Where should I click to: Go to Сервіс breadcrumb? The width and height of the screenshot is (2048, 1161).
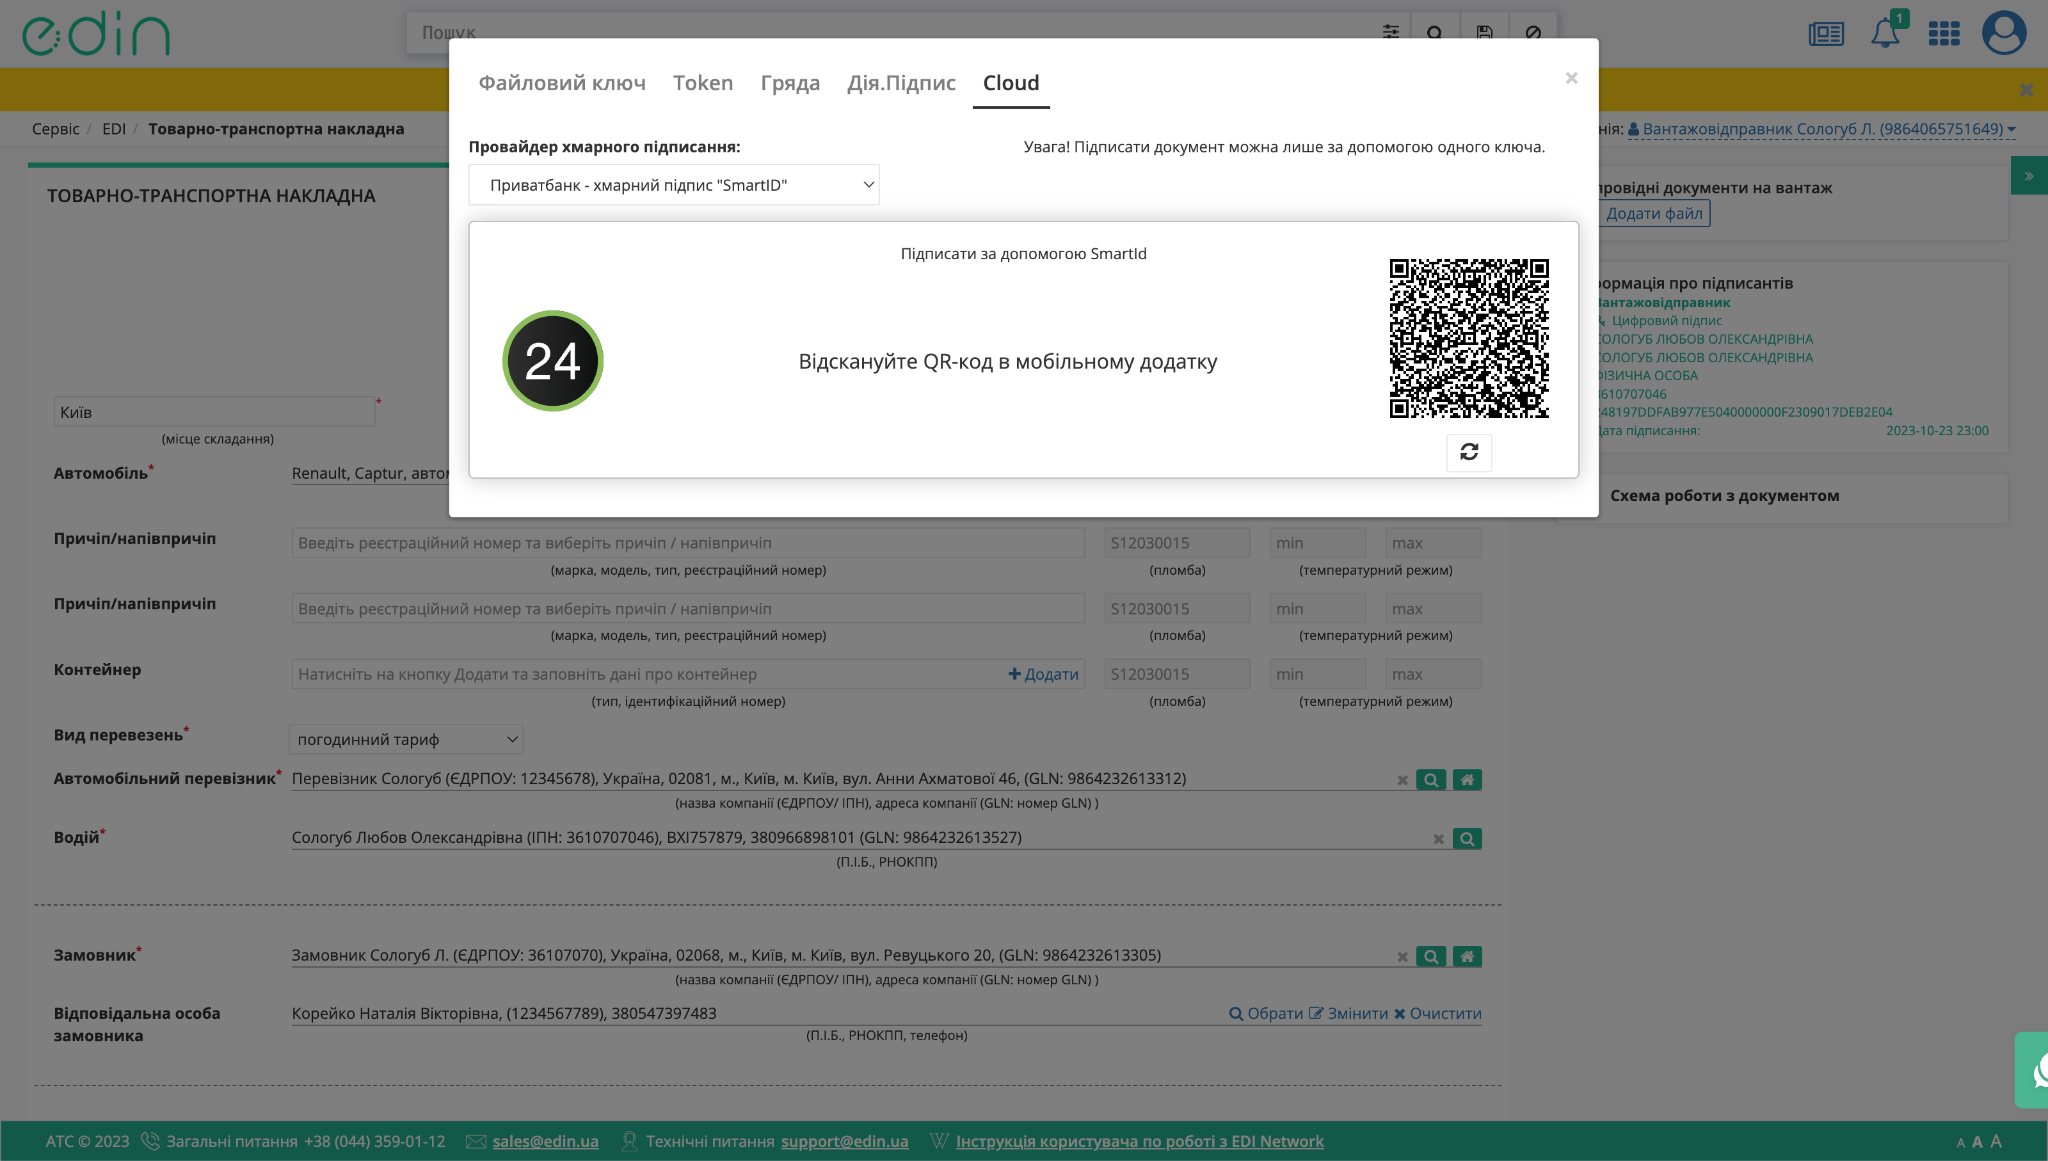(x=55, y=129)
